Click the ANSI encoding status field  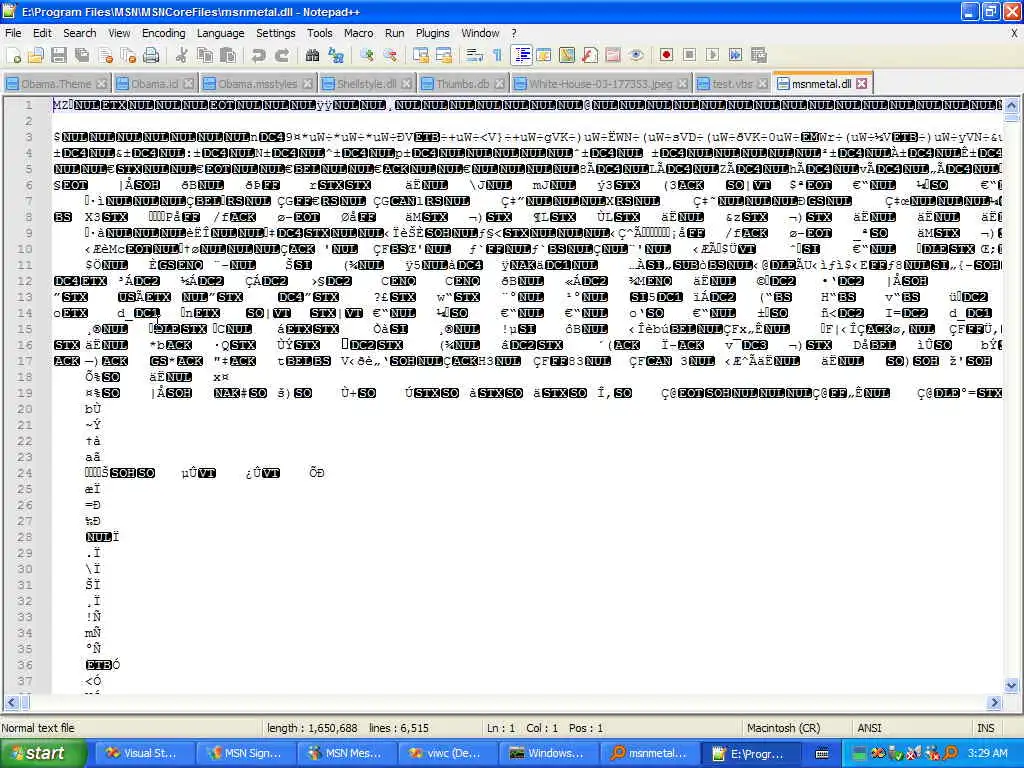[869, 728]
